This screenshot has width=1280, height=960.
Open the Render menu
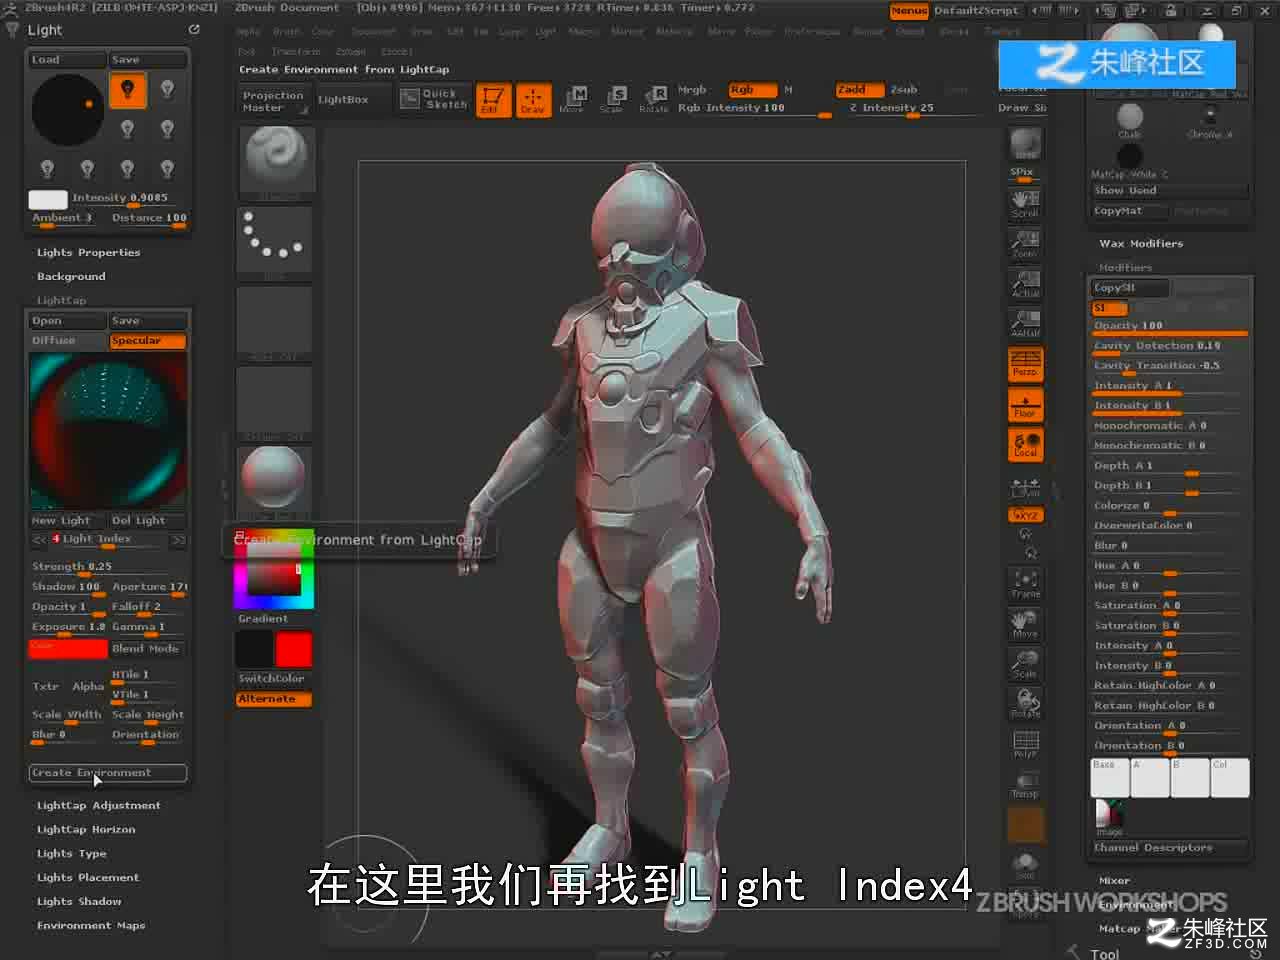(868, 32)
